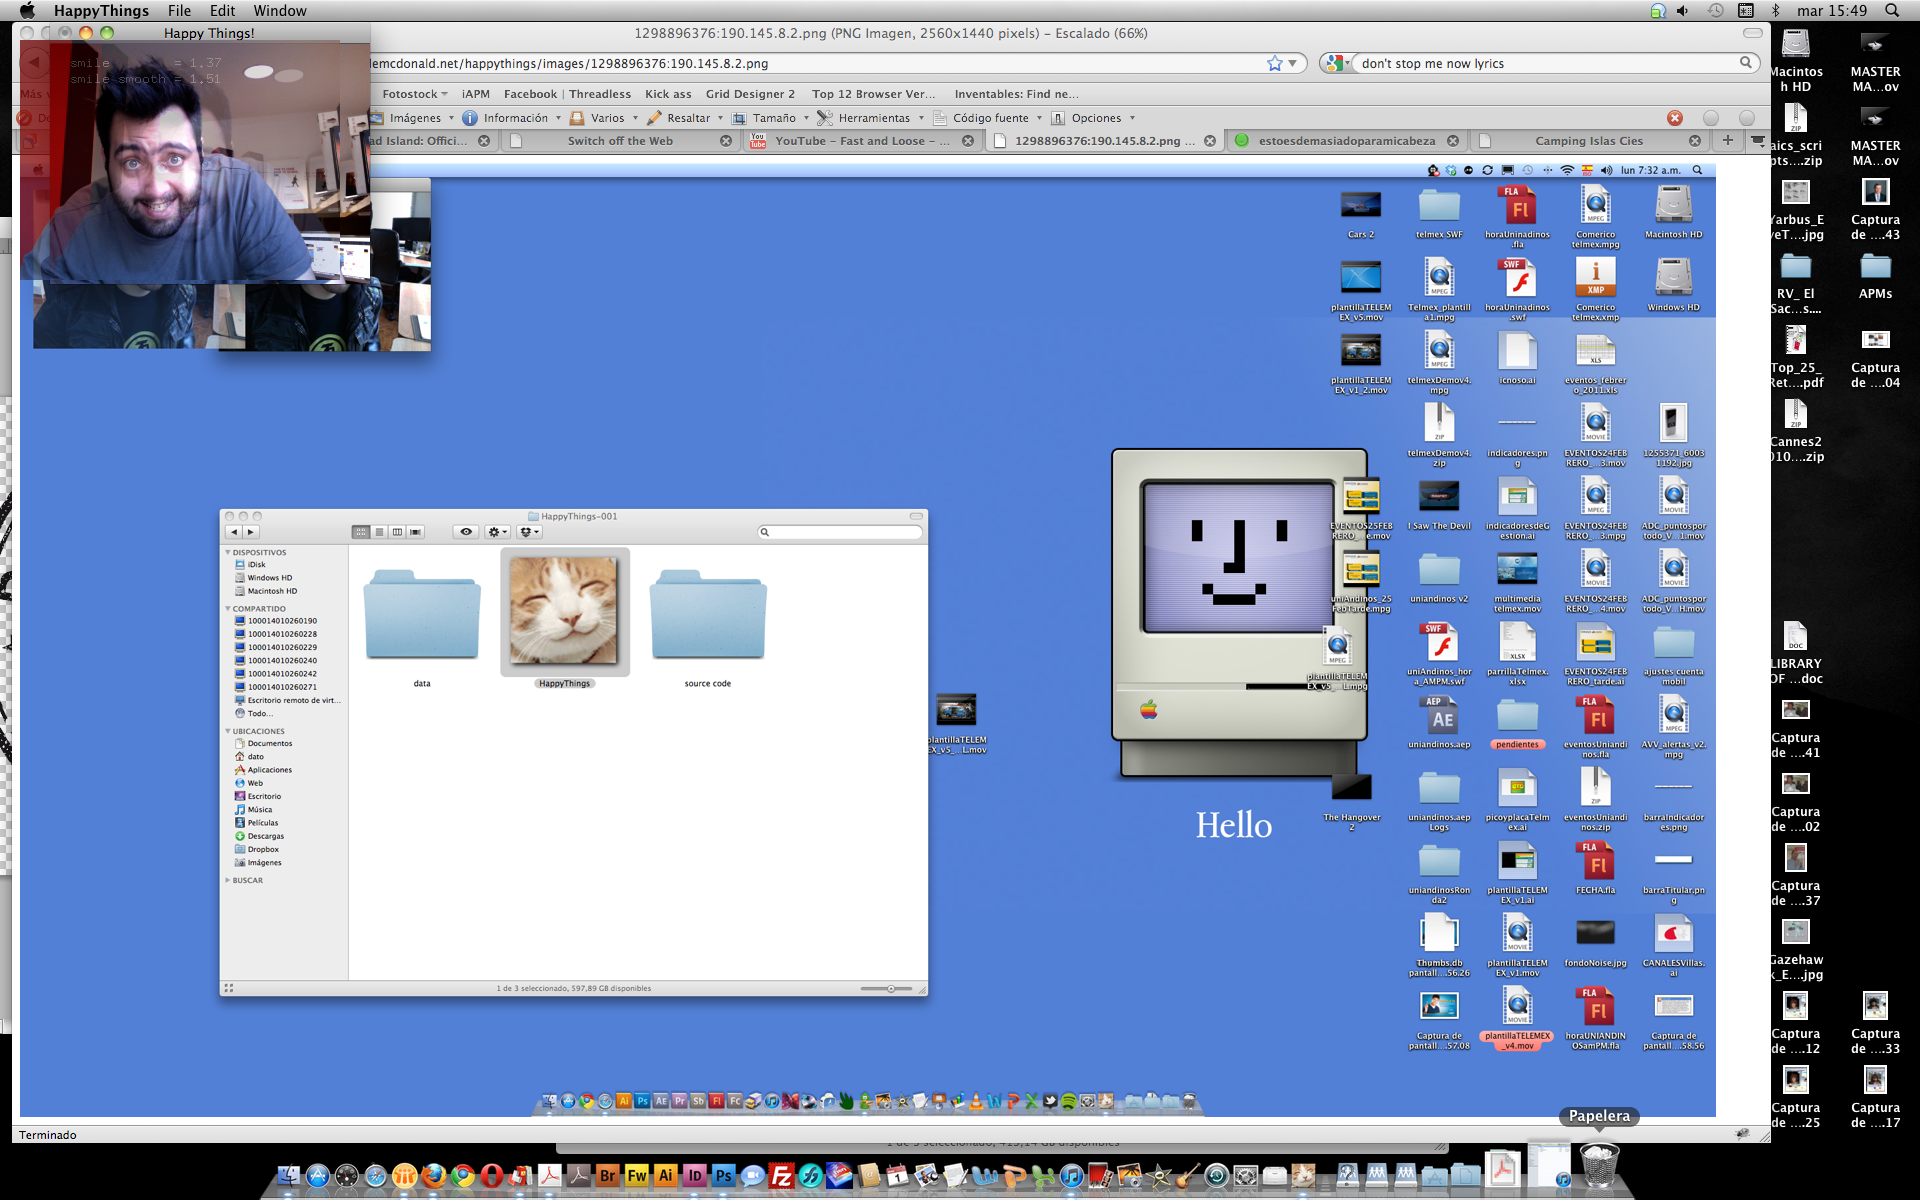
Task: Open Firefox from the dock
Action: pos(433,1176)
